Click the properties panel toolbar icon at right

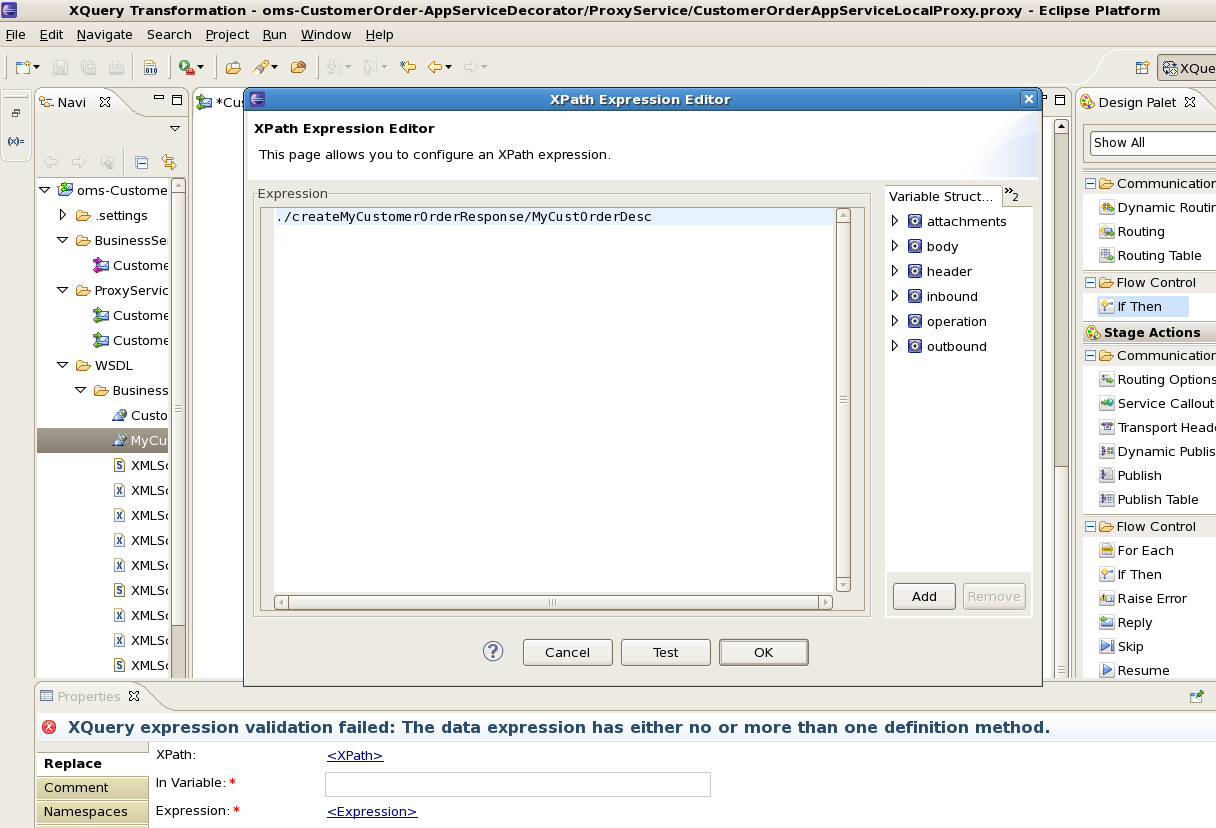pos(1196,696)
